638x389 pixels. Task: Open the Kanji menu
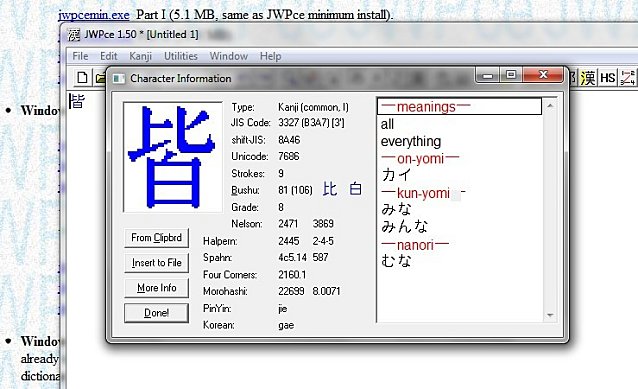click(141, 56)
